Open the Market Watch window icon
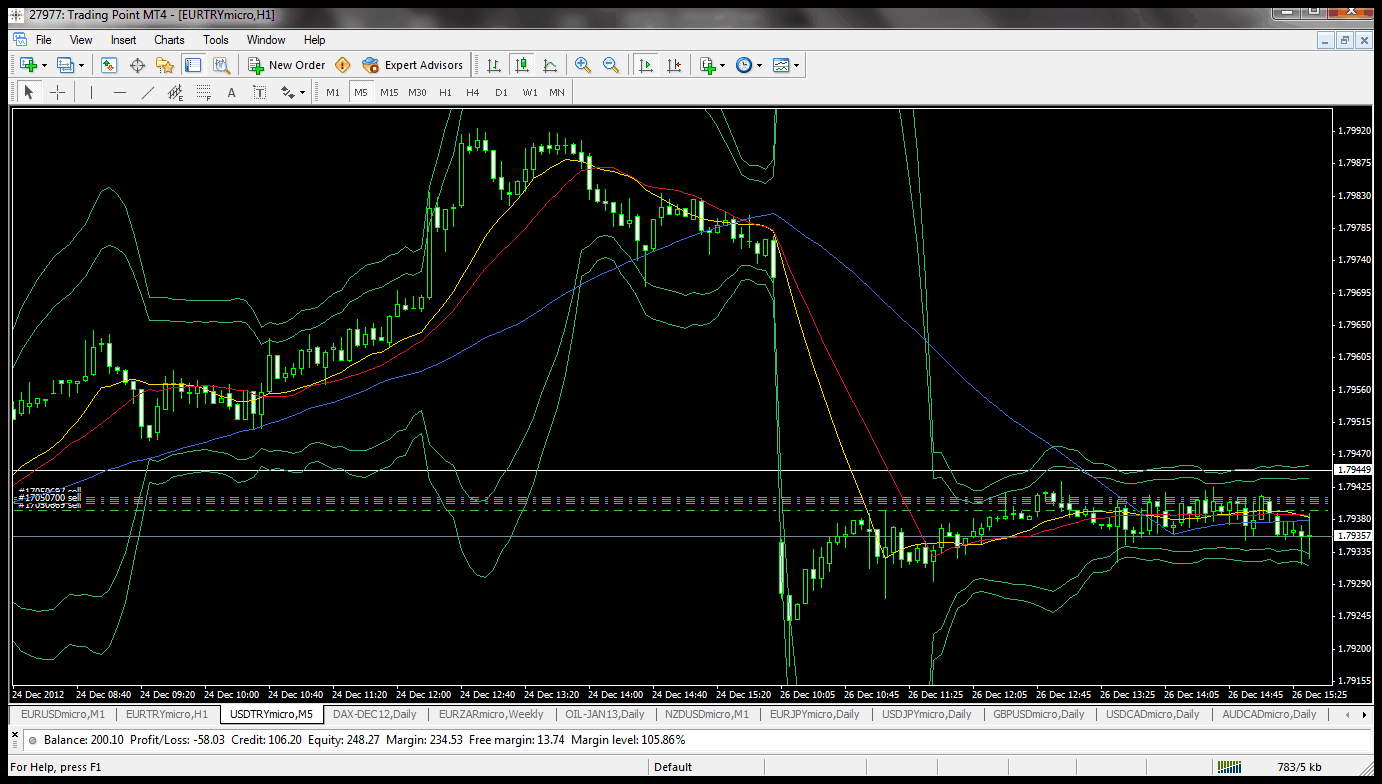Viewport: 1382px width, 784px height. pyautogui.click(x=109, y=65)
